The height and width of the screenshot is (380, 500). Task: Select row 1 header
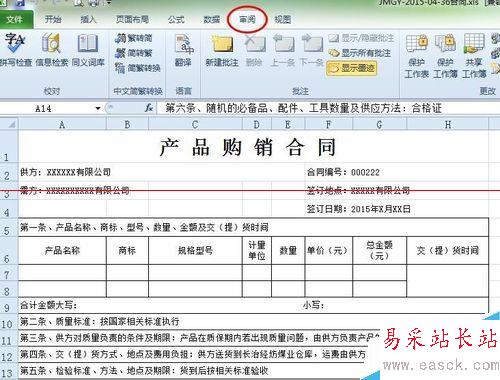(9, 147)
